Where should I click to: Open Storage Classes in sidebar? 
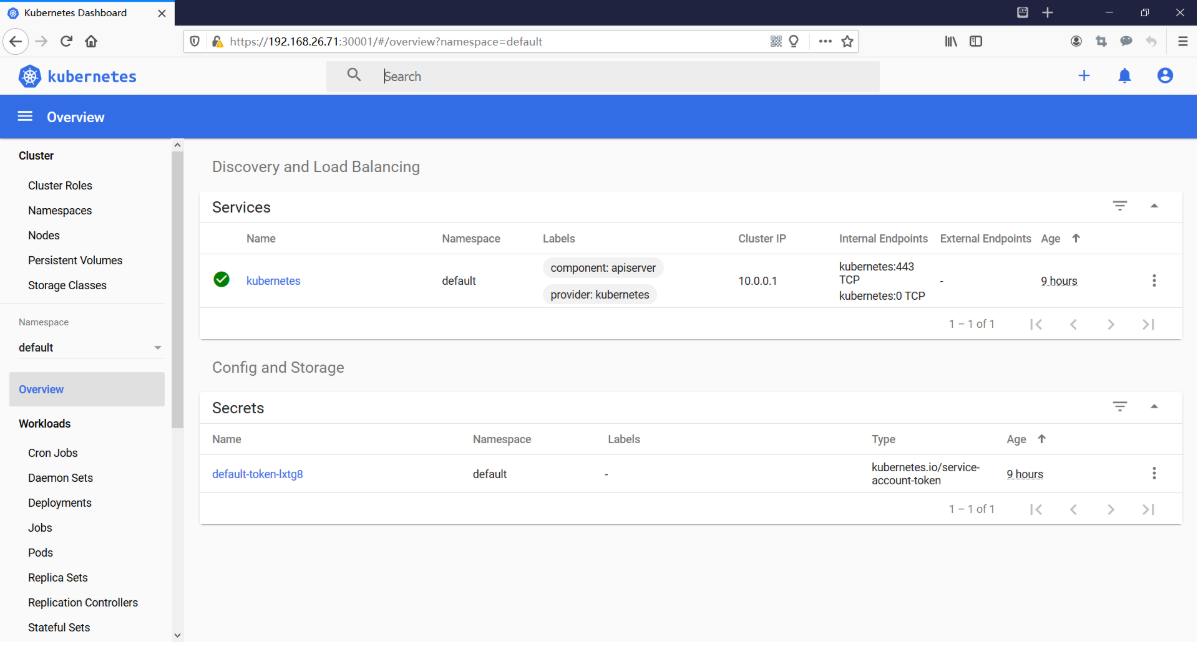[67, 285]
